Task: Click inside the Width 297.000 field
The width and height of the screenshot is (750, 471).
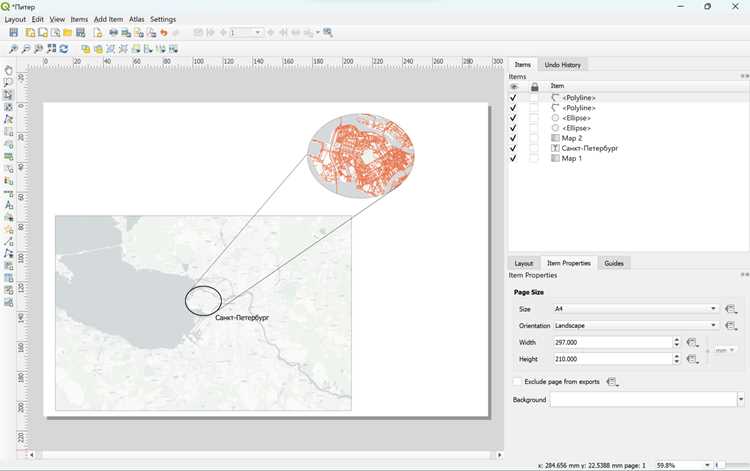Action: 613,342
